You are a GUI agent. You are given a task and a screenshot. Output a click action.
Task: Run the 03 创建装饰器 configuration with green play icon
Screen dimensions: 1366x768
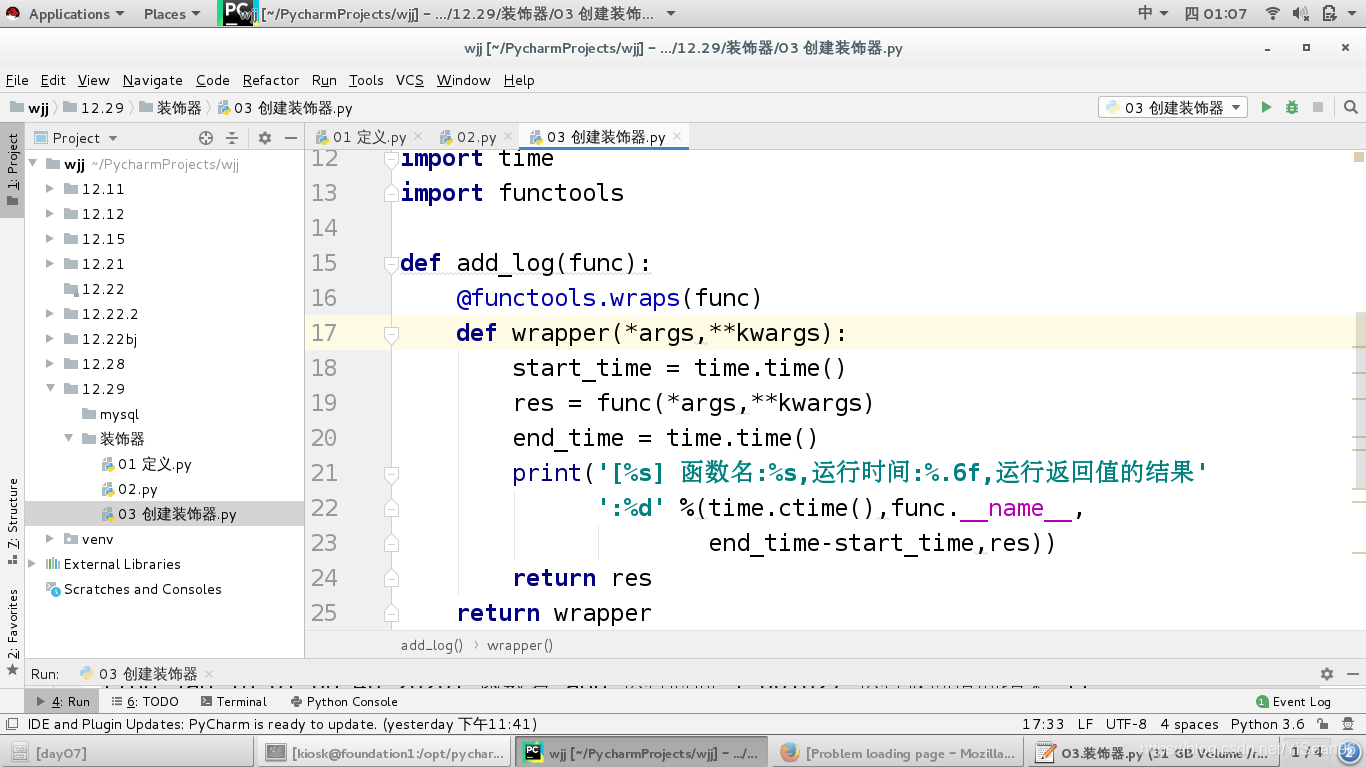pyautogui.click(x=1266, y=107)
